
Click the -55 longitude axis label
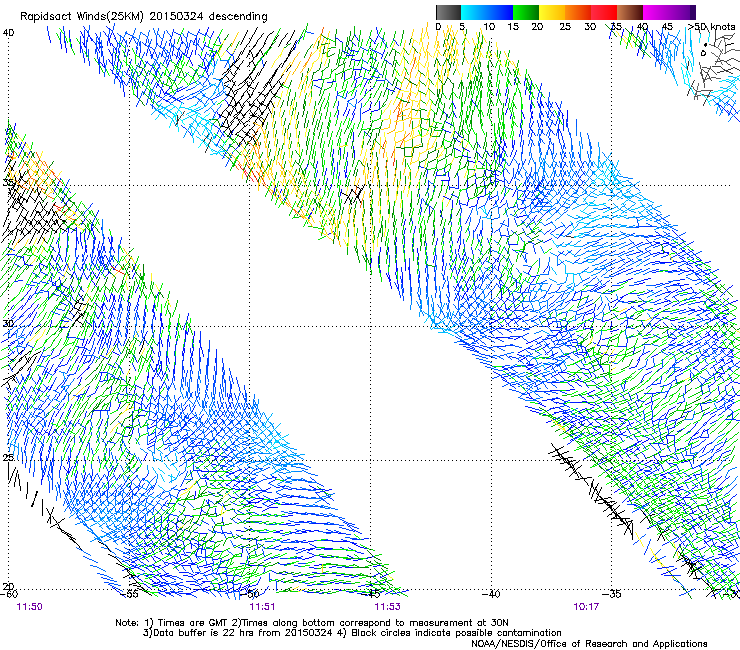(x=130, y=594)
